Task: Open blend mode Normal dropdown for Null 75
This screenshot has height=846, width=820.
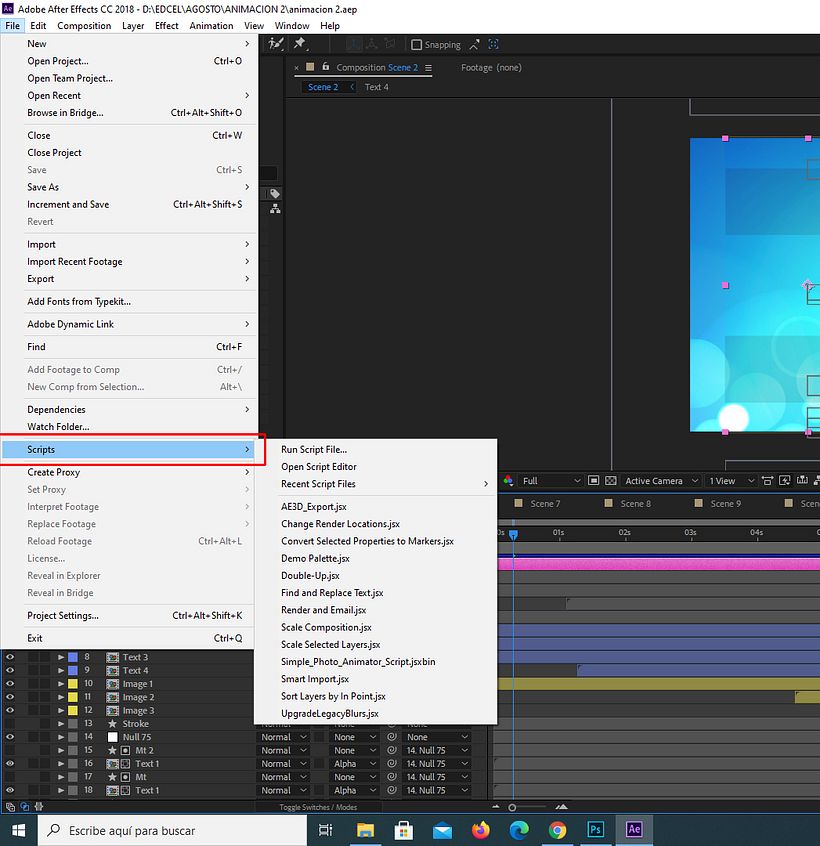Action: point(284,736)
